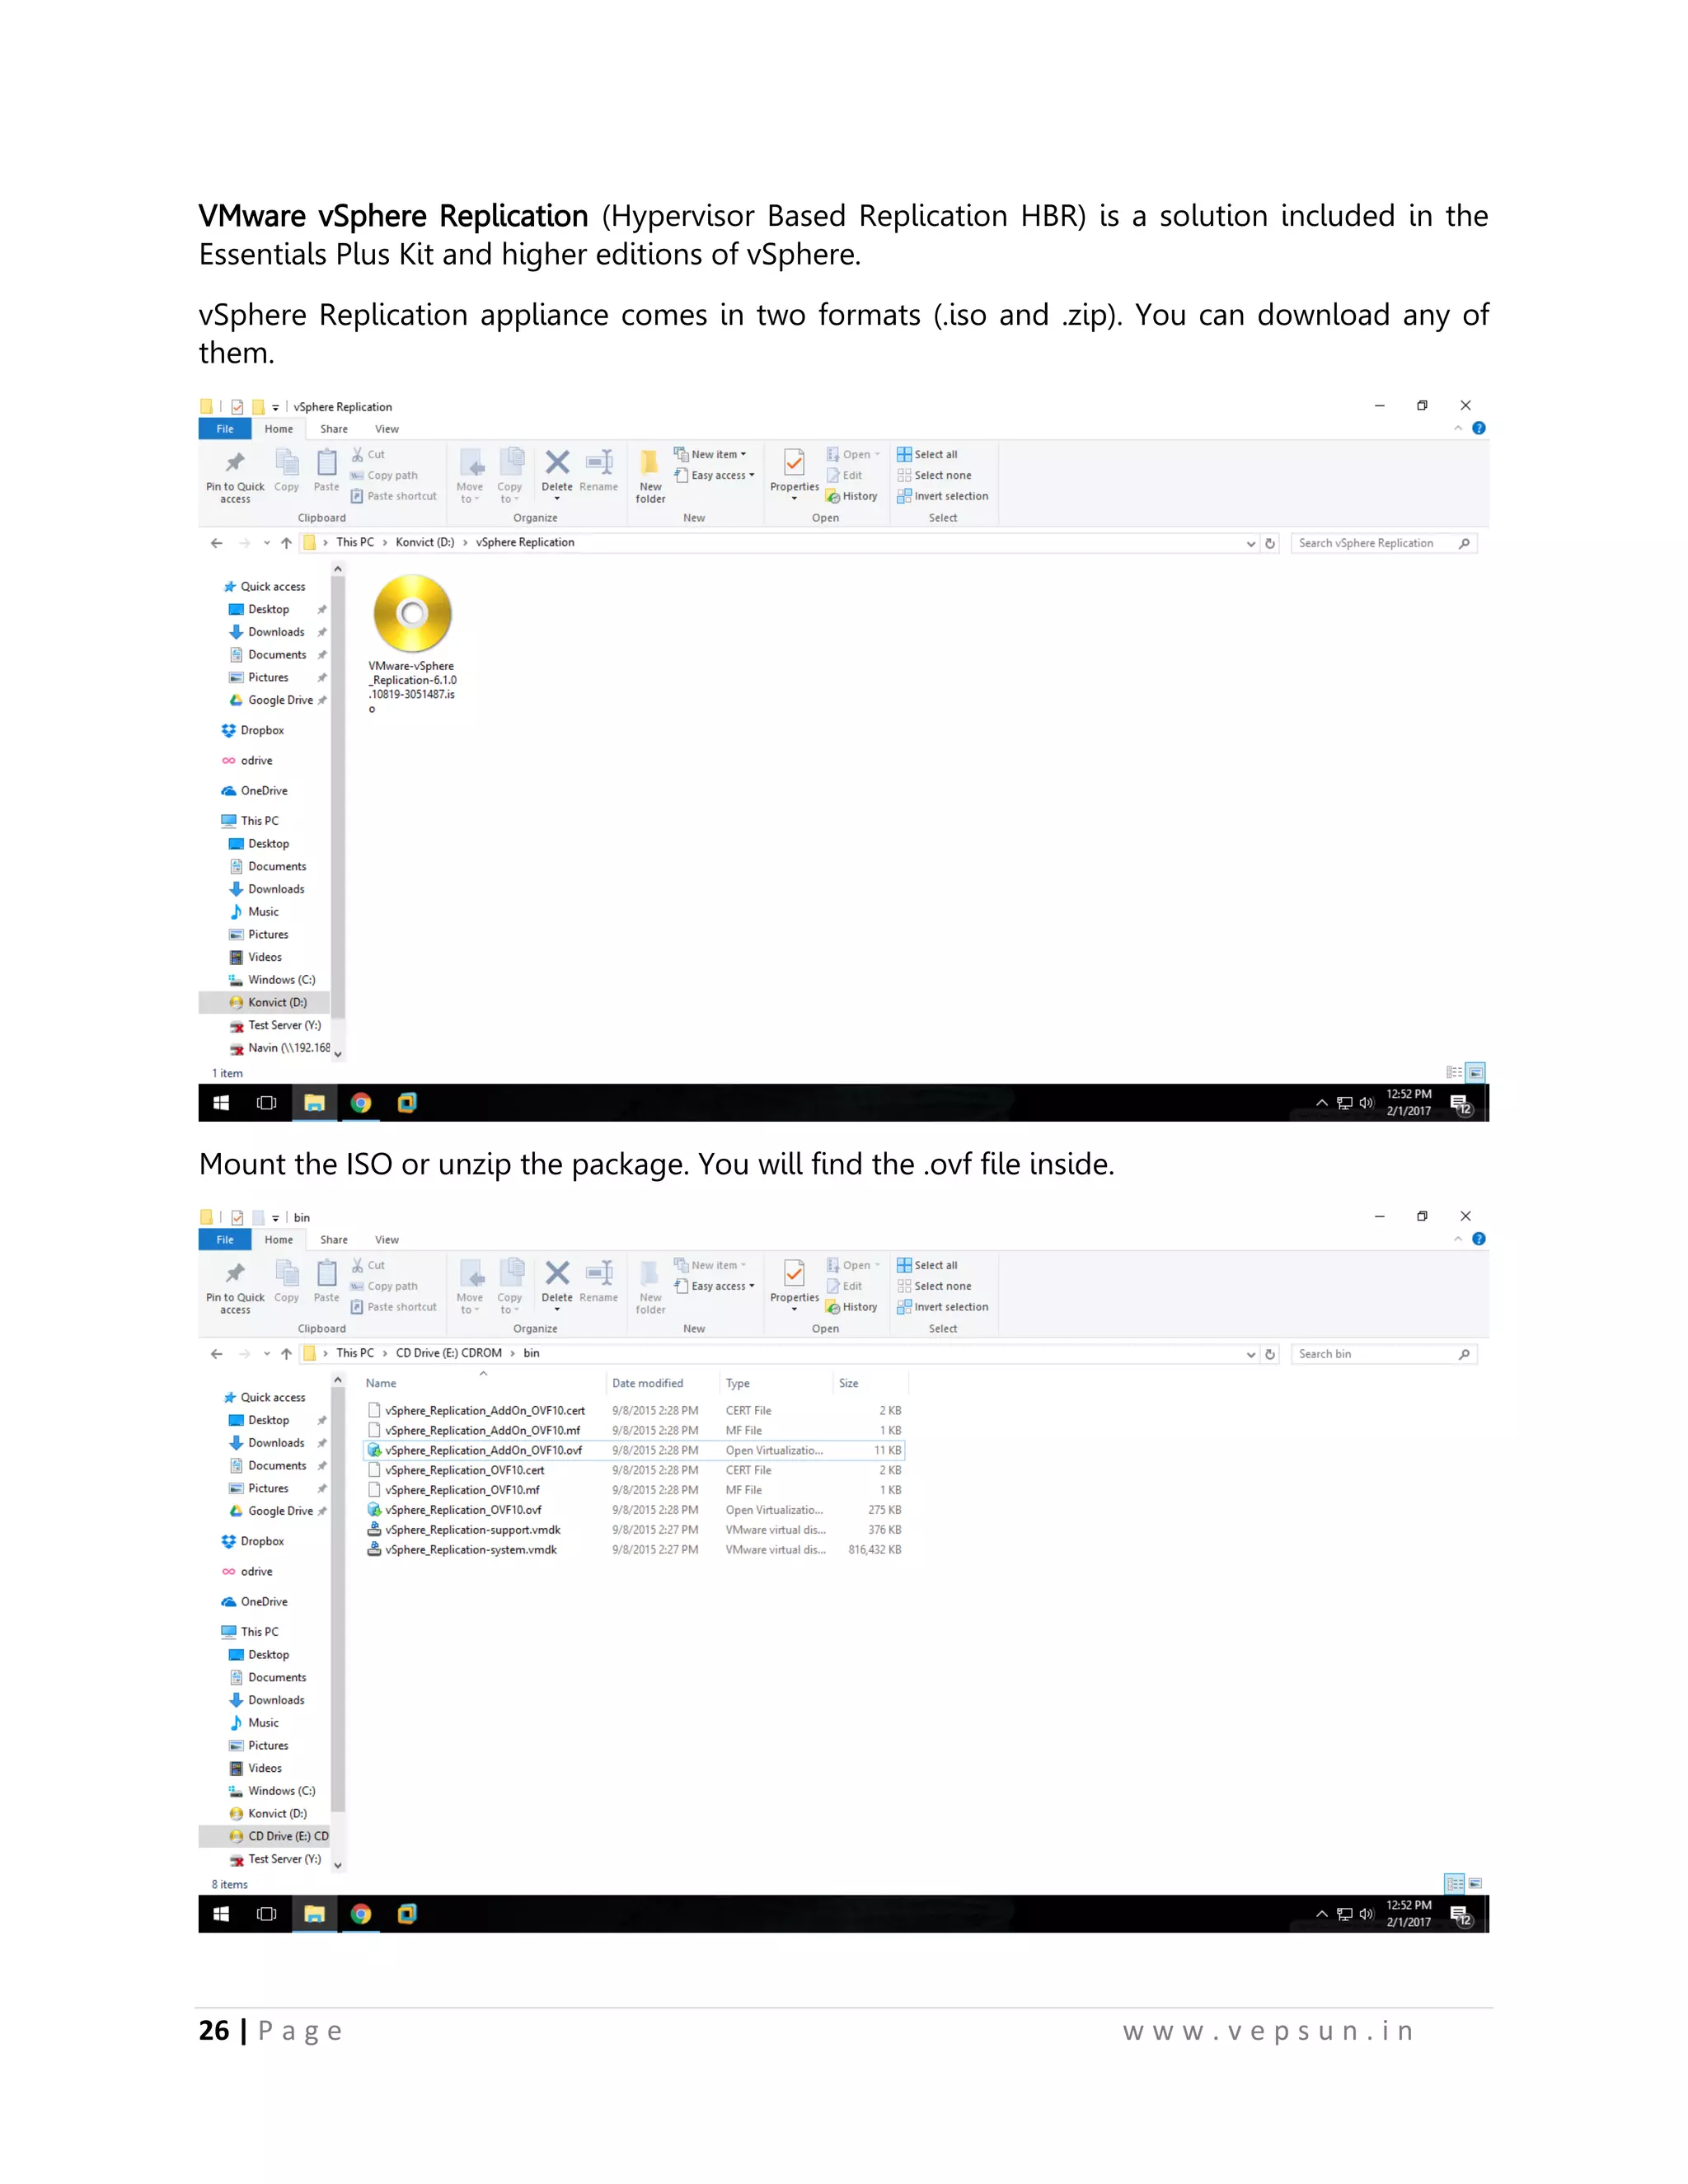
Task: Expand Easy access menu in bin window
Action: click(x=714, y=1286)
